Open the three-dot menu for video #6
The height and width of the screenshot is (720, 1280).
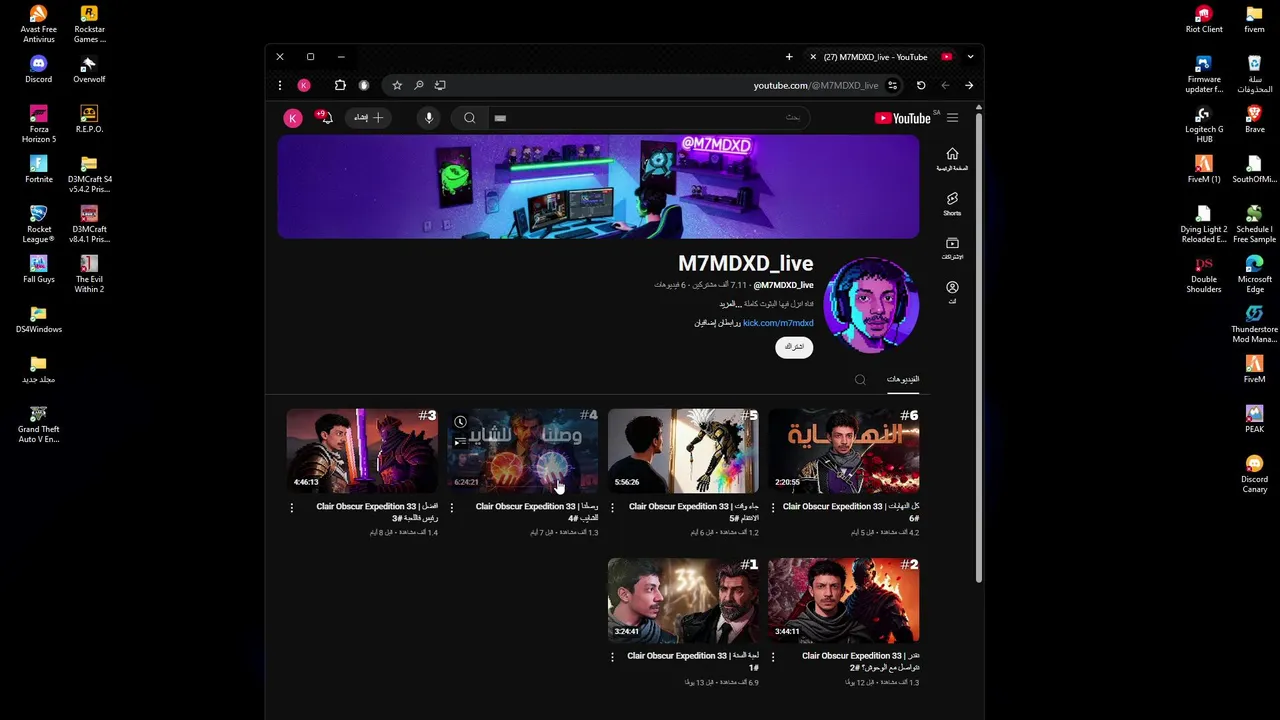click(773, 508)
